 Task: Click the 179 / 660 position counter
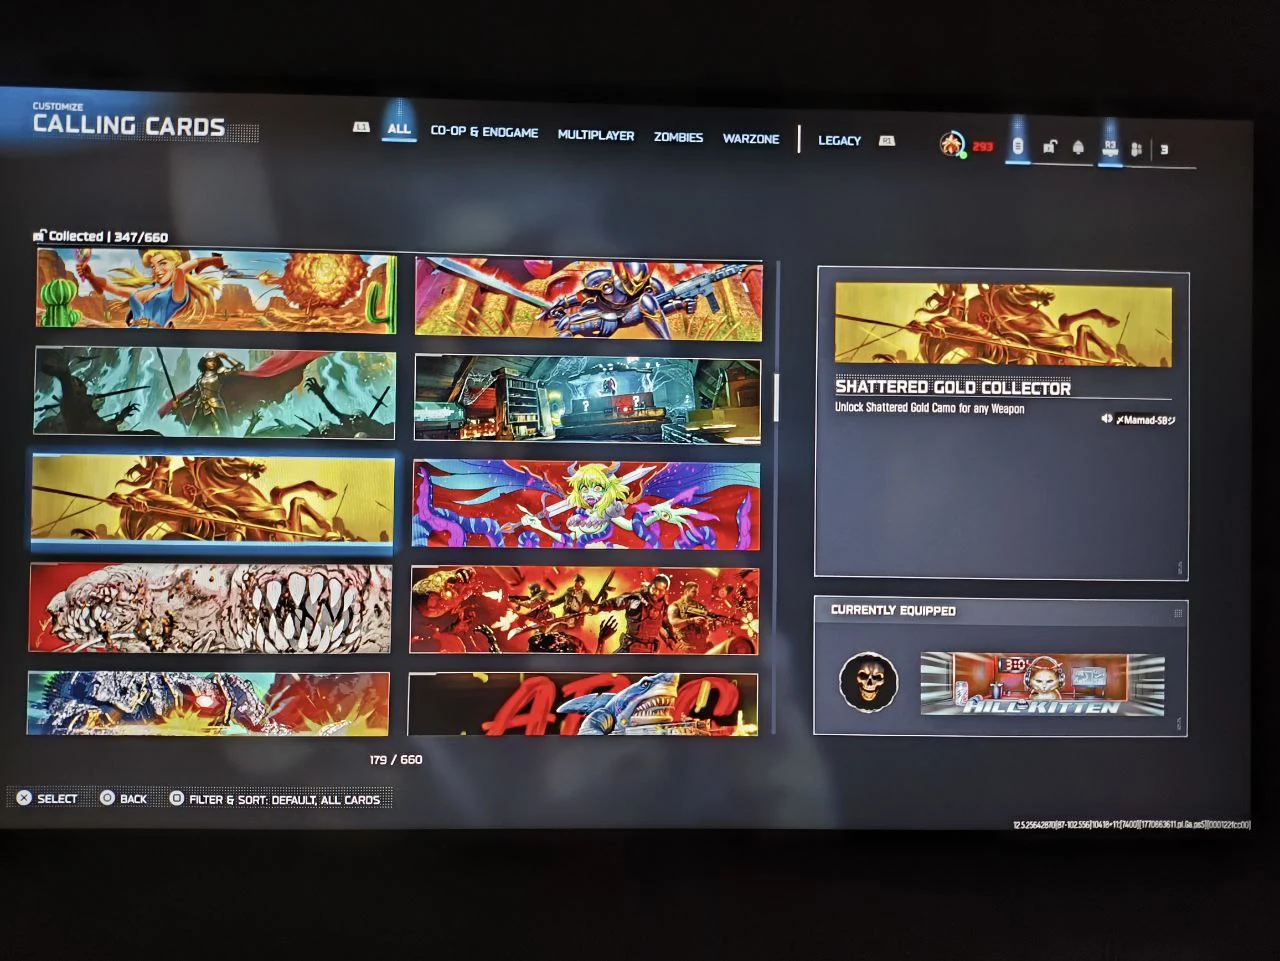click(396, 760)
